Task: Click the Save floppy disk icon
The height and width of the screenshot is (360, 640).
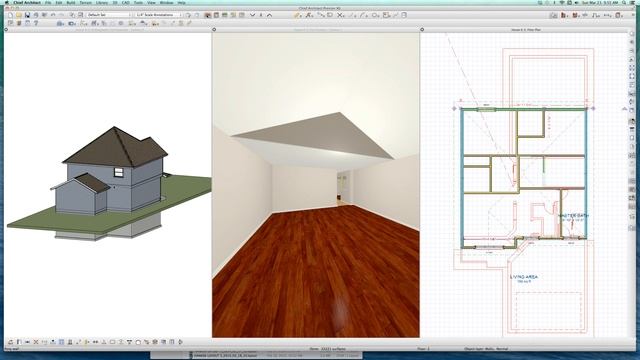Action: coord(27,15)
